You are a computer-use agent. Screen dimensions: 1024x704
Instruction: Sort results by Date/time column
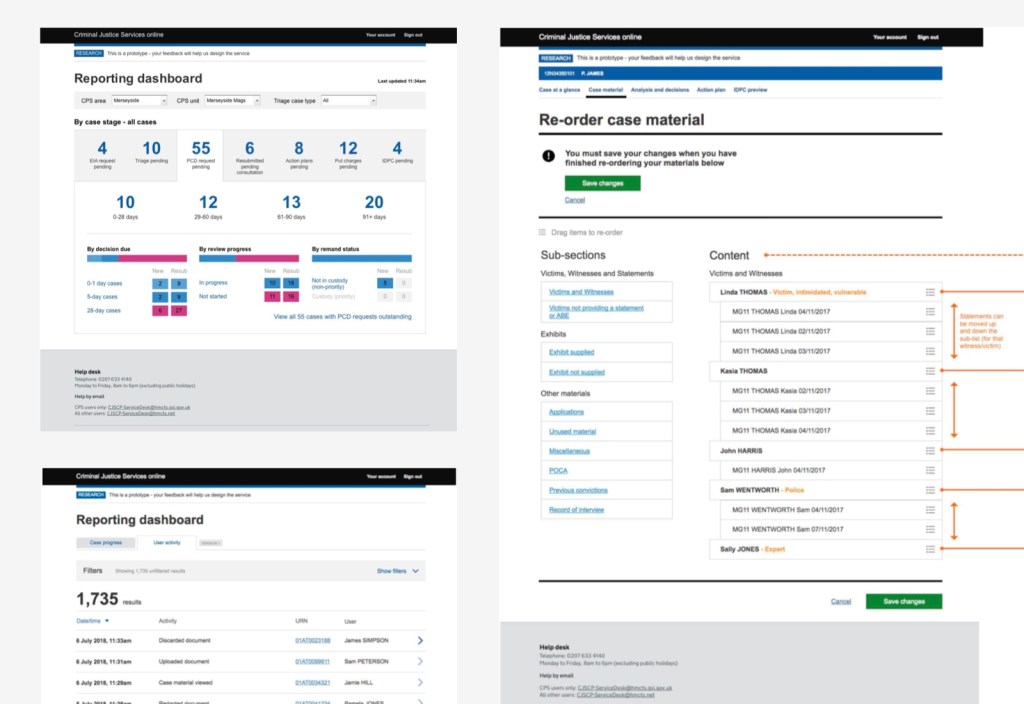click(94, 621)
